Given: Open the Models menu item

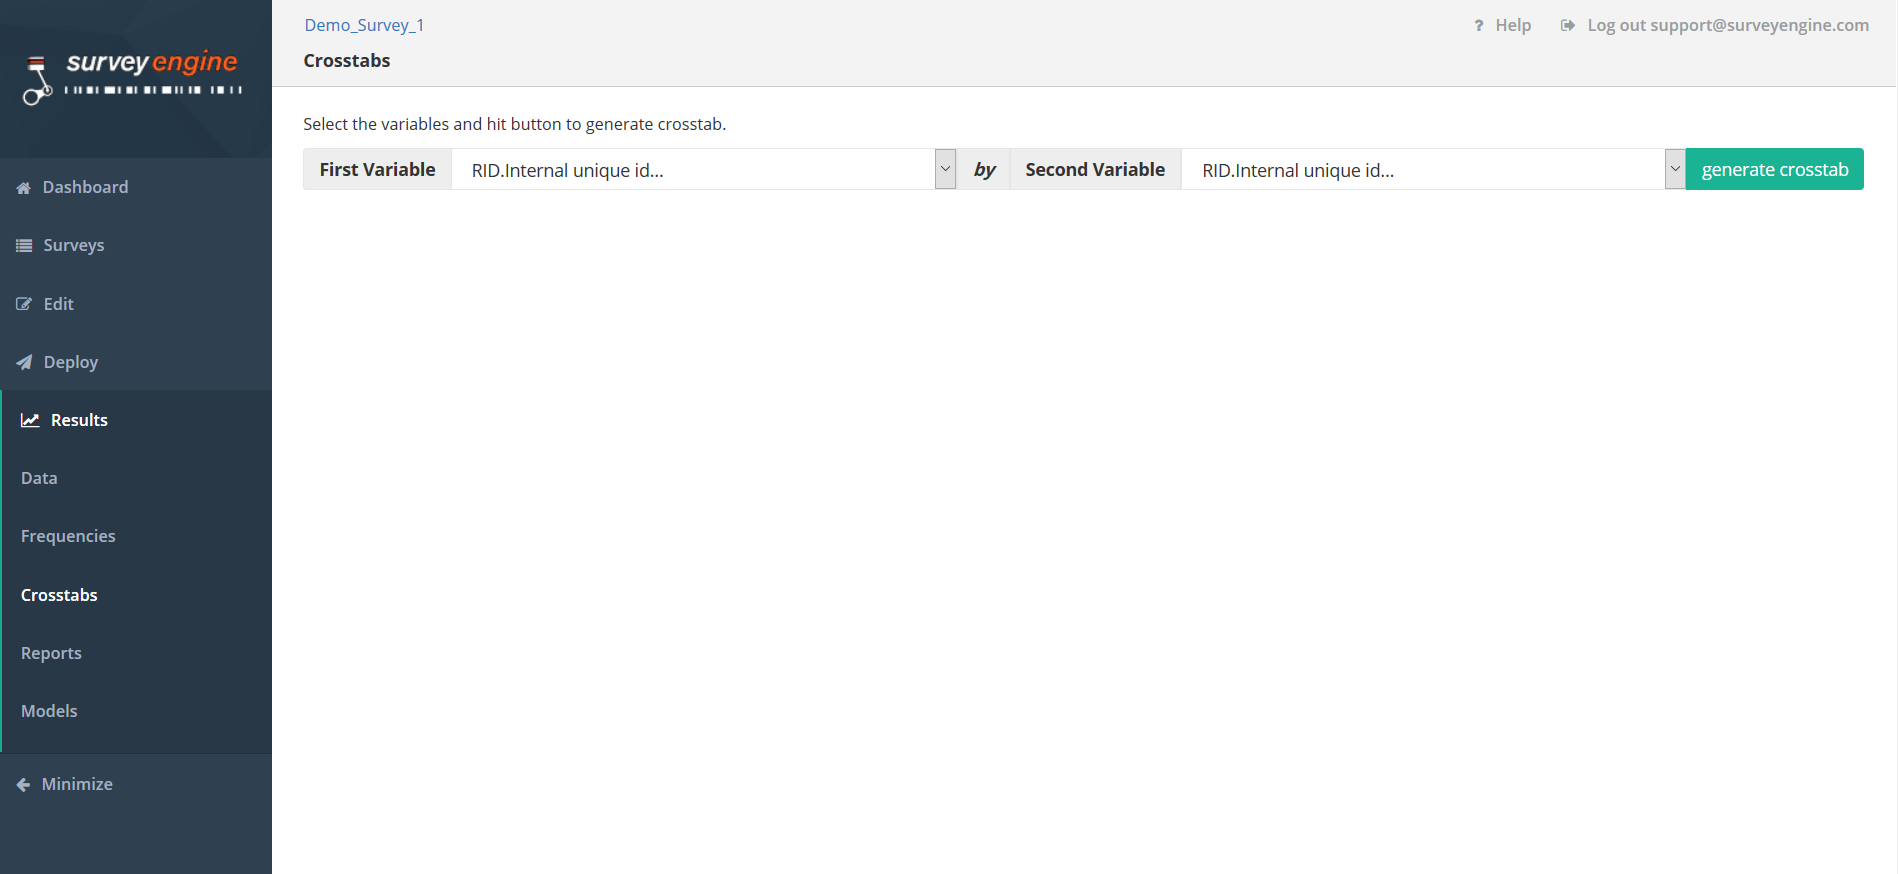Looking at the screenshot, I should tap(49, 711).
